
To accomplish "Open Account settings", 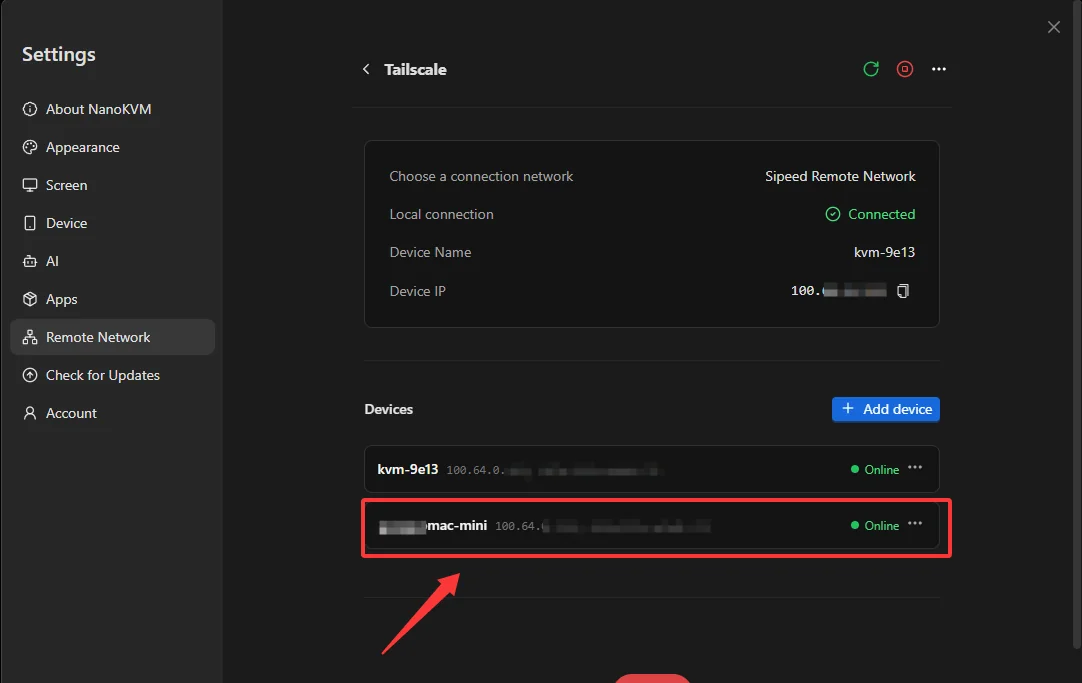I will tap(112, 413).
